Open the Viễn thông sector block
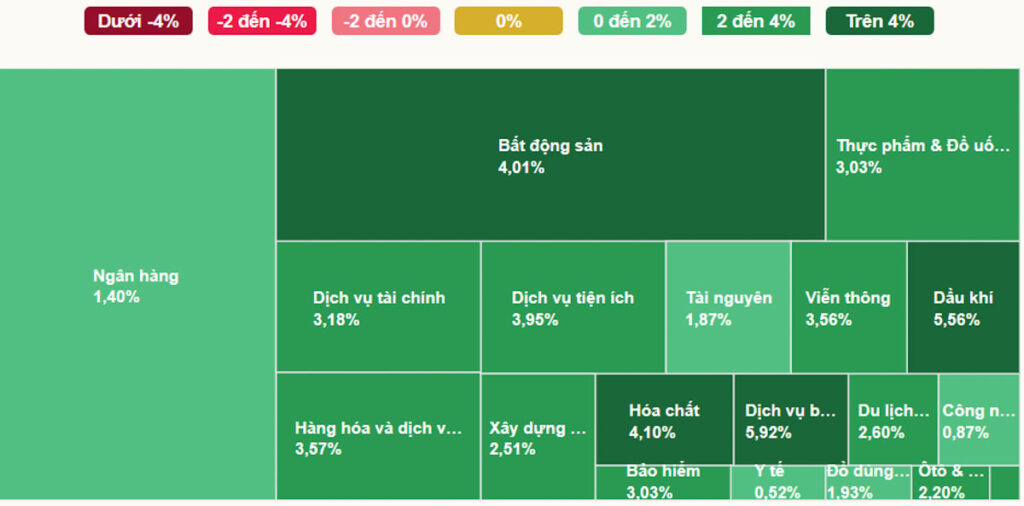Viewport: 1024px width, 506px height. (848, 307)
